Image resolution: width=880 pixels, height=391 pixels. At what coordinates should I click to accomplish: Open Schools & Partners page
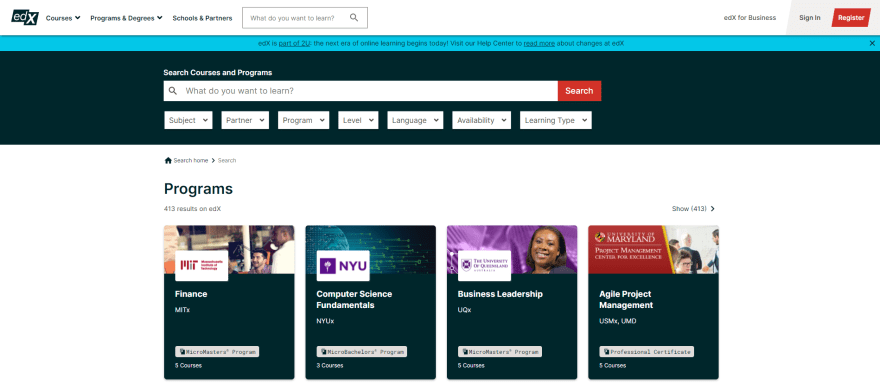(202, 18)
